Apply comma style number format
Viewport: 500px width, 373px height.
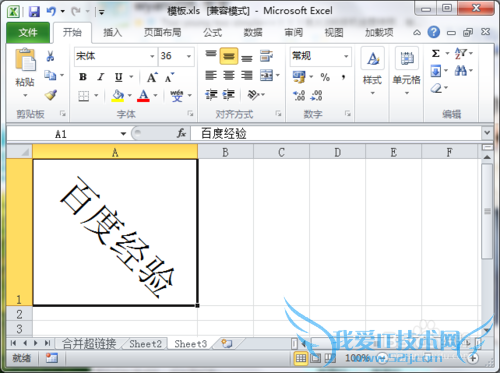pos(343,77)
